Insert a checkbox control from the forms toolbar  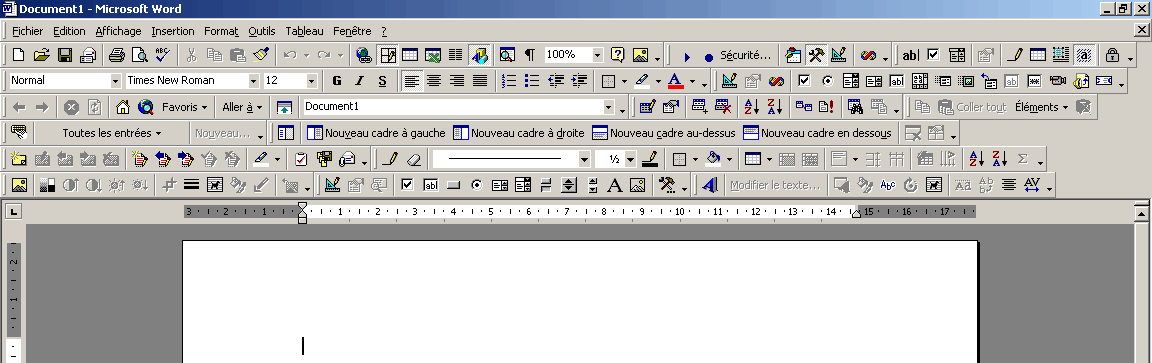933,55
